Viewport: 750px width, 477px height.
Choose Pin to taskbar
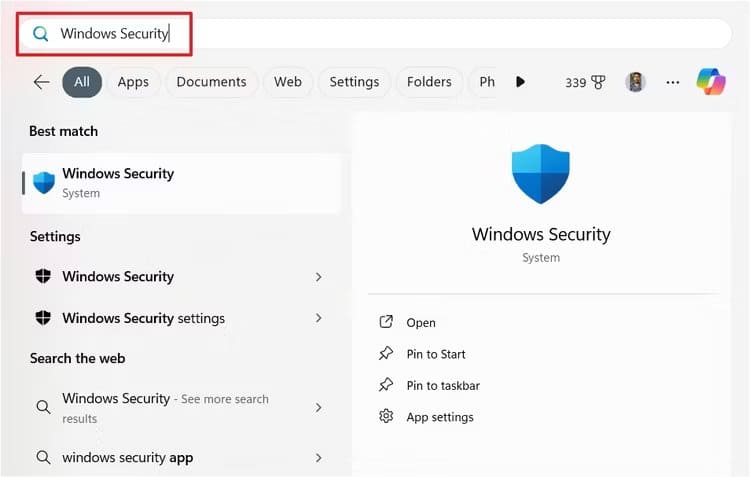[443, 386]
